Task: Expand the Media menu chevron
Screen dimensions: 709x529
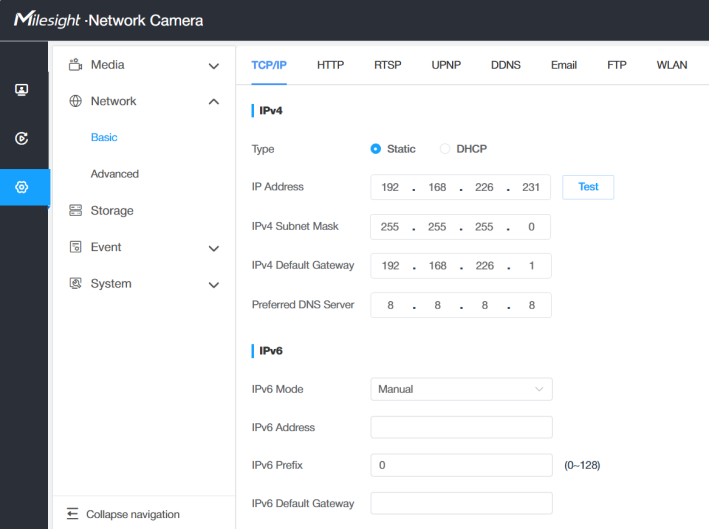Action: (214, 66)
